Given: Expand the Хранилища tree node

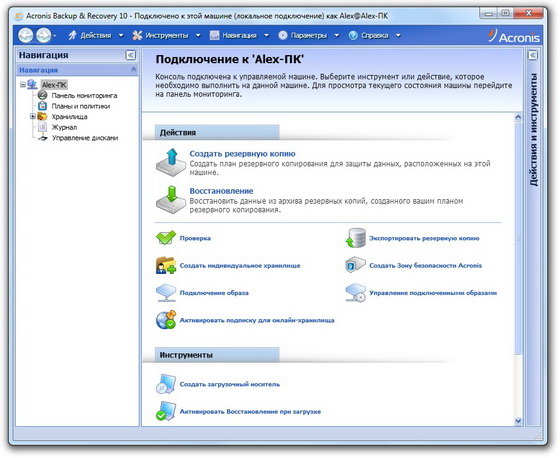Looking at the screenshot, I should point(32,116).
